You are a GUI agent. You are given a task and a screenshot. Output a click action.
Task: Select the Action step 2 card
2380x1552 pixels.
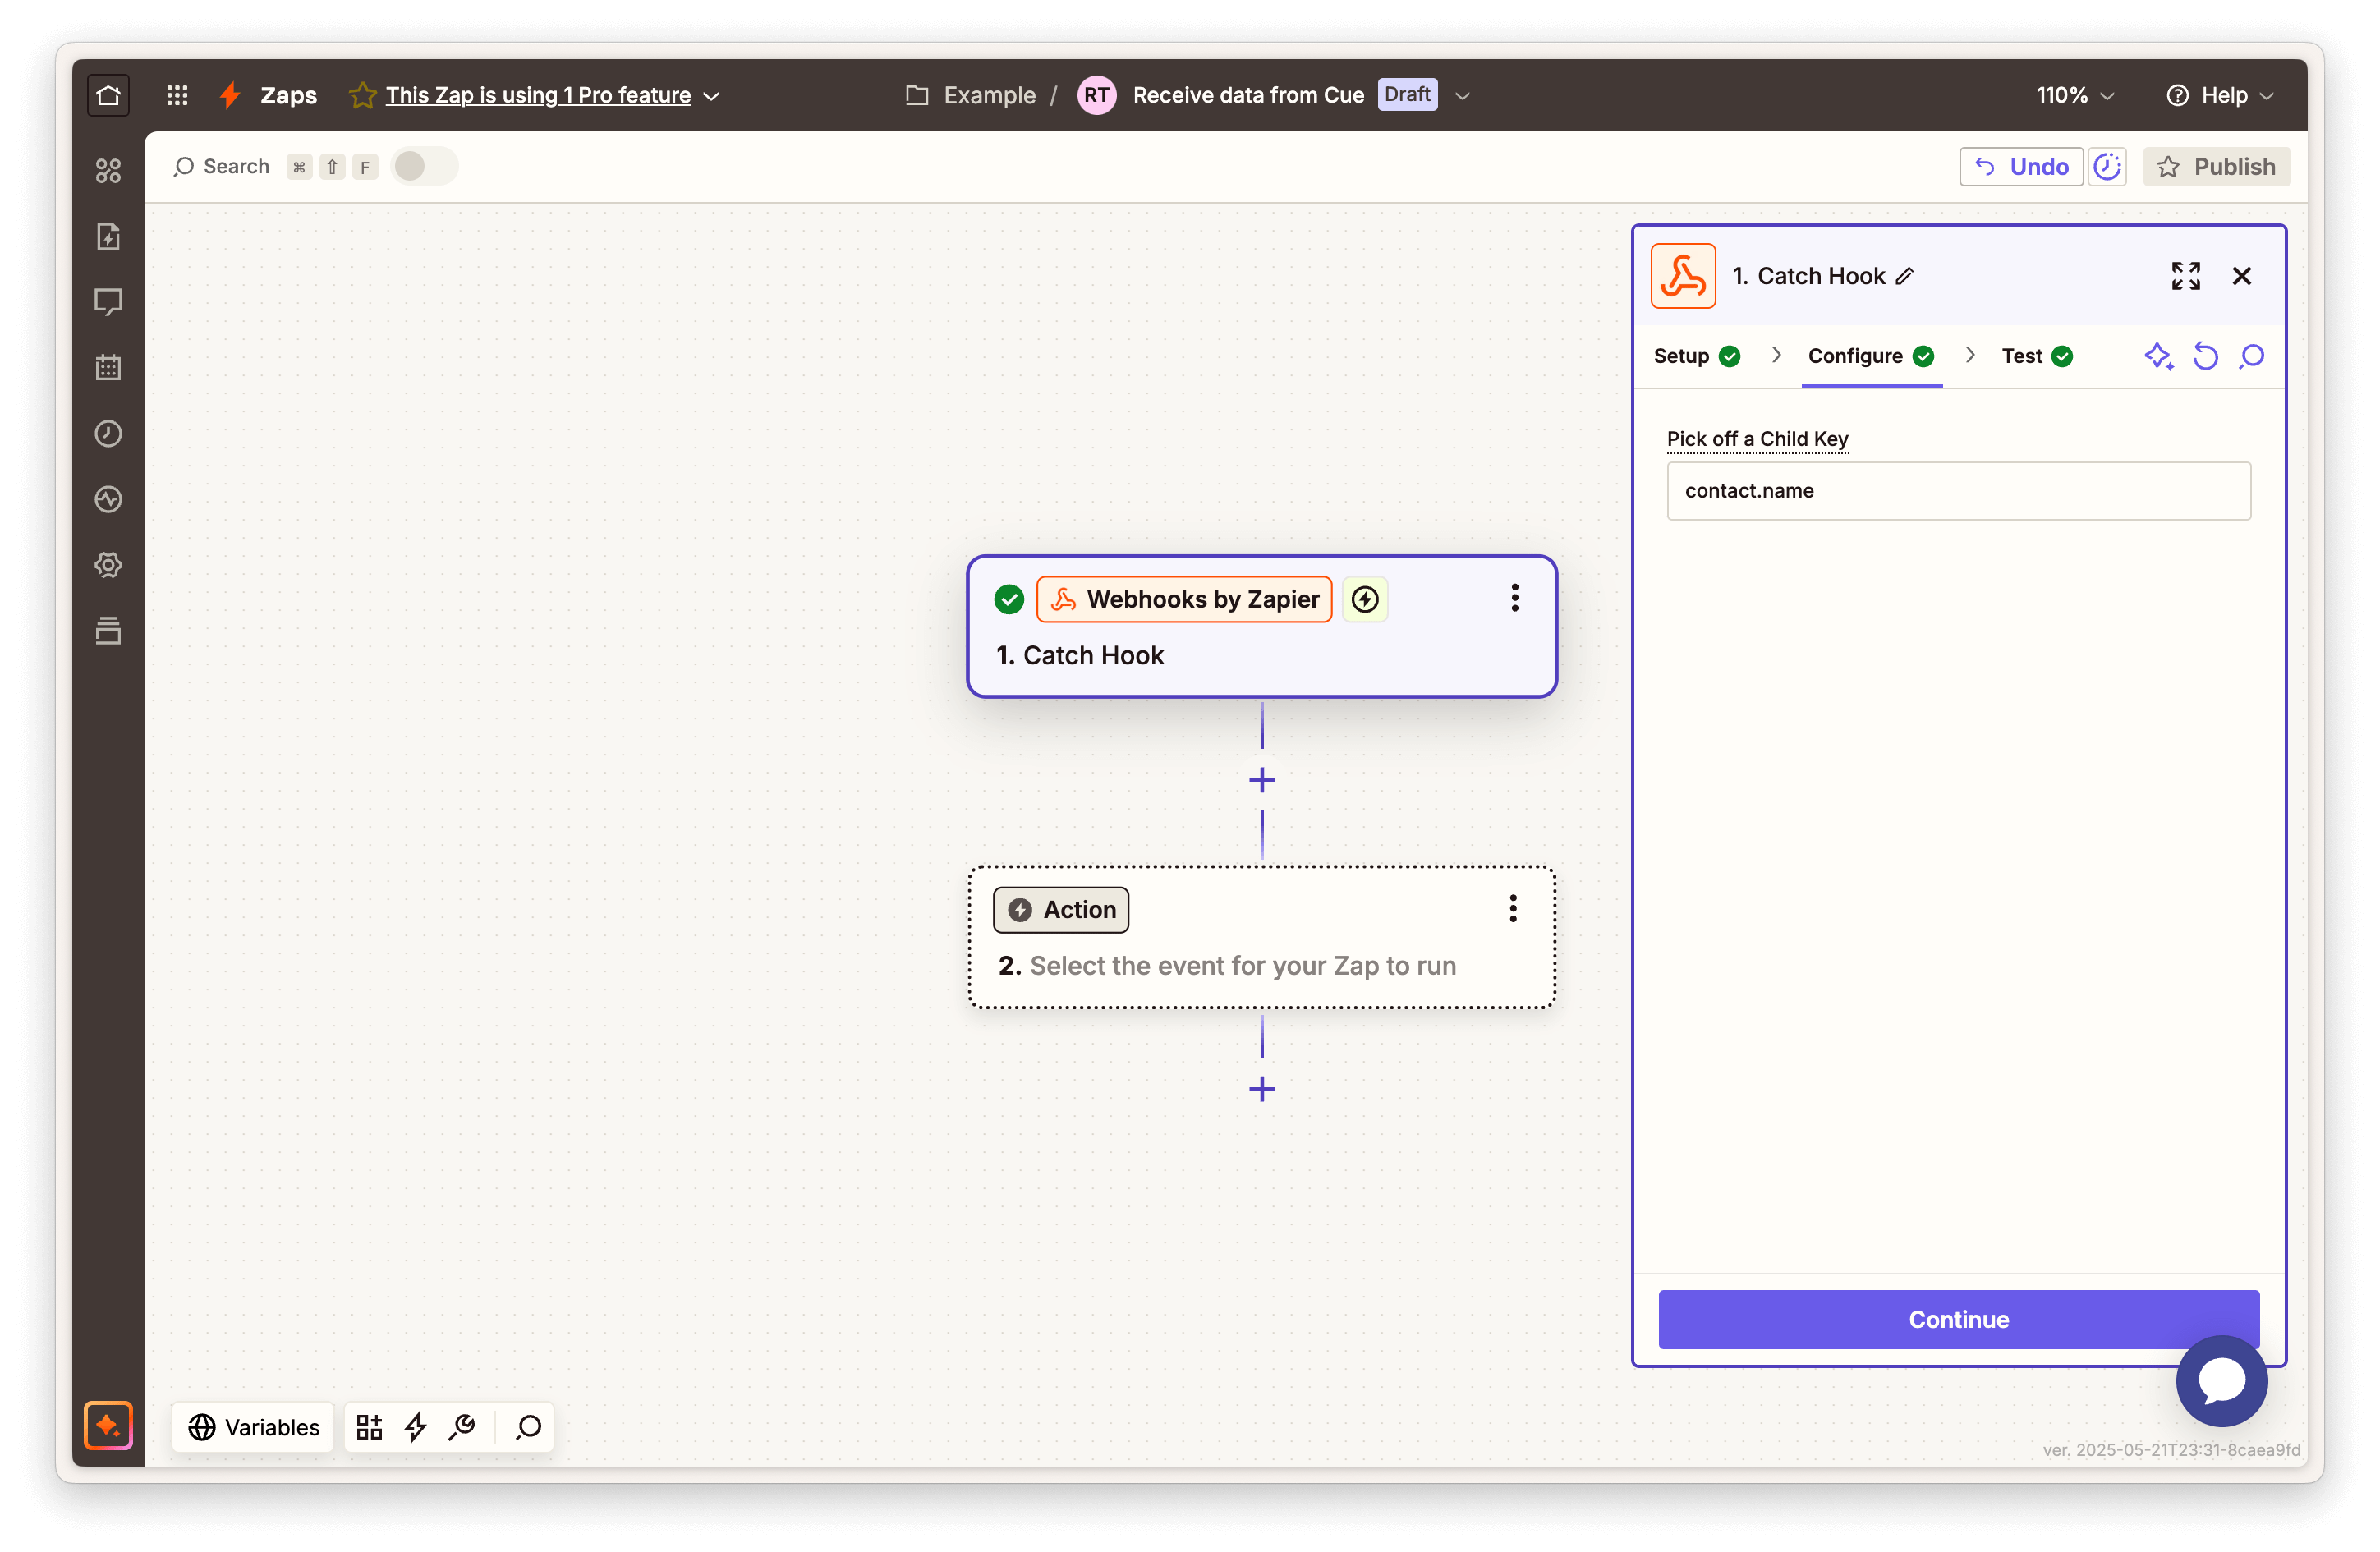tap(1261, 937)
